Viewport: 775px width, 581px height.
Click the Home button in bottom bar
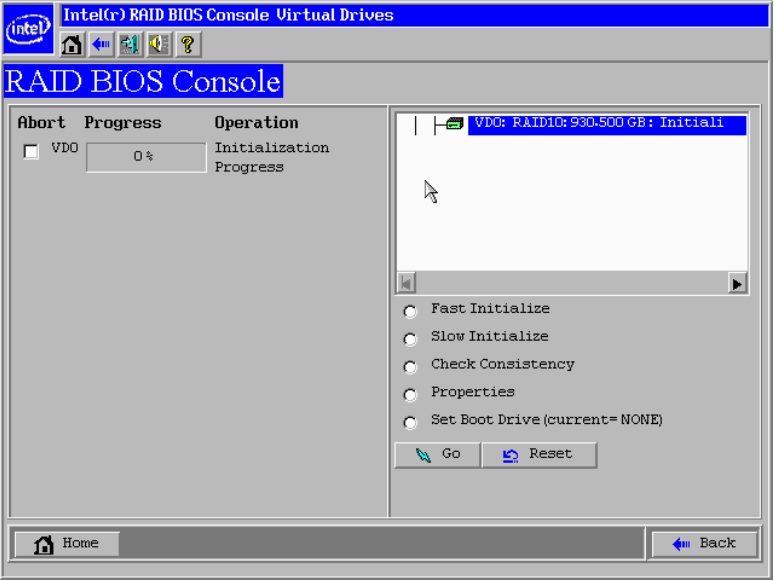[67, 544]
